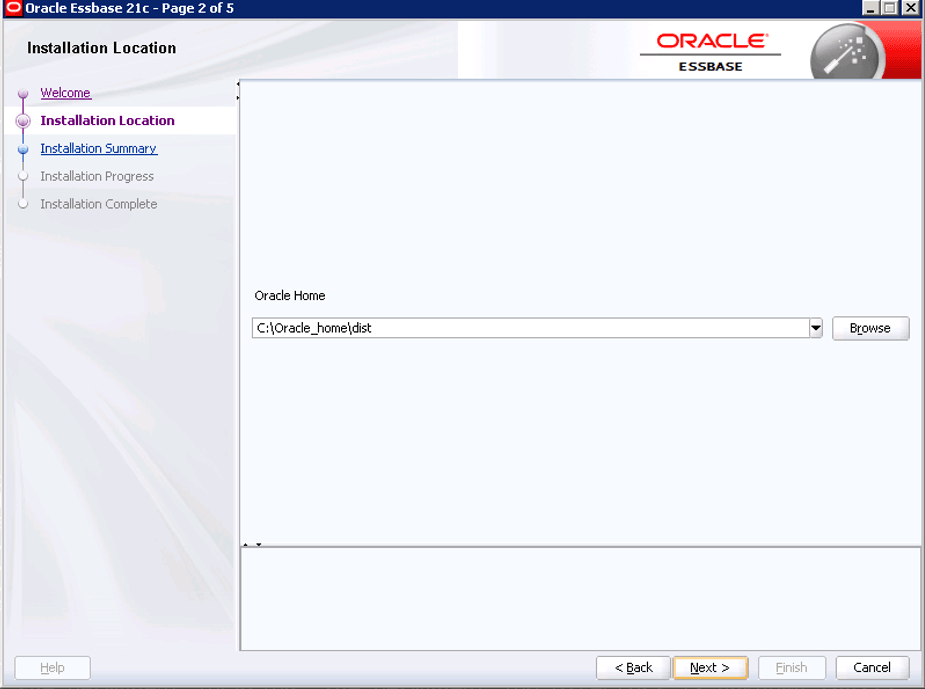Click the disabled Finish button
The image size is (925, 689).
click(x=792, y=668)
